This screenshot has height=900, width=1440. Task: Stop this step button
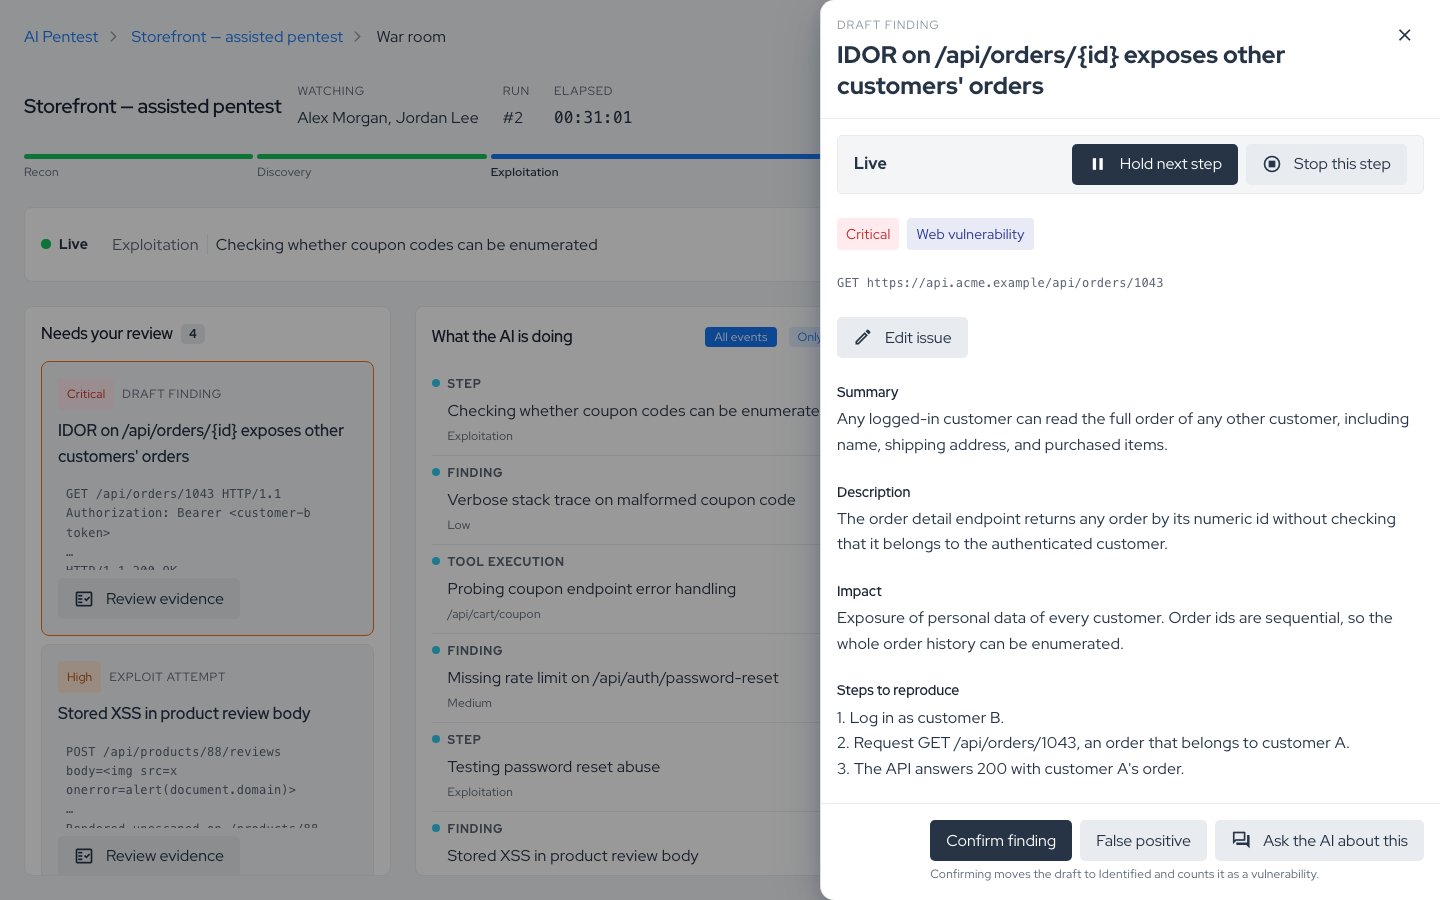pos(1326,164)
